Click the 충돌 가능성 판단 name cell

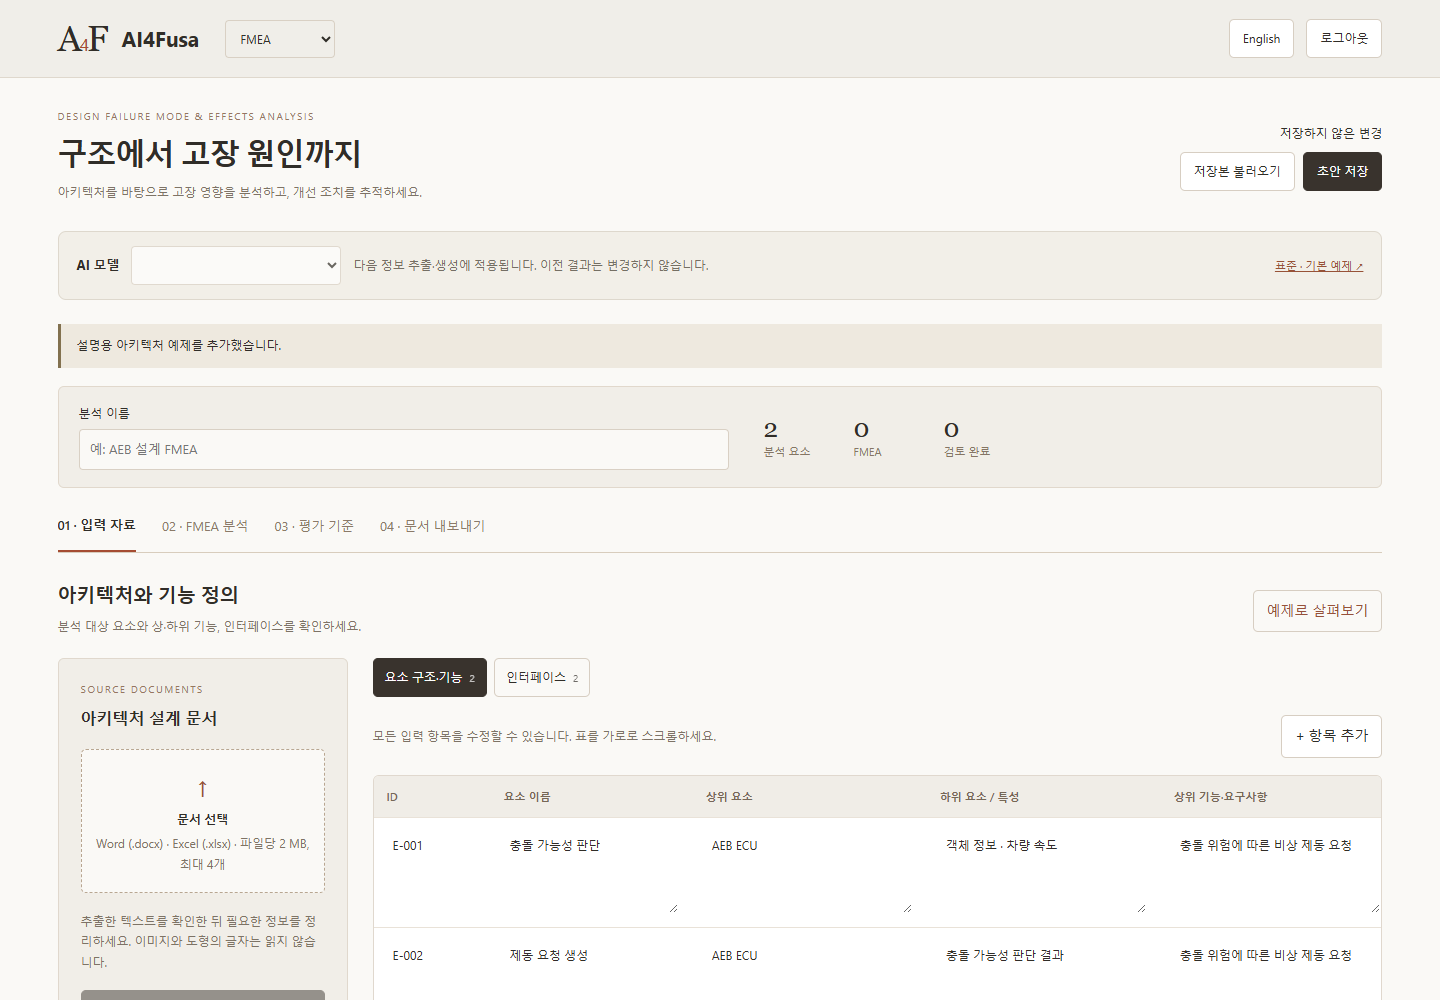point(590,873)
